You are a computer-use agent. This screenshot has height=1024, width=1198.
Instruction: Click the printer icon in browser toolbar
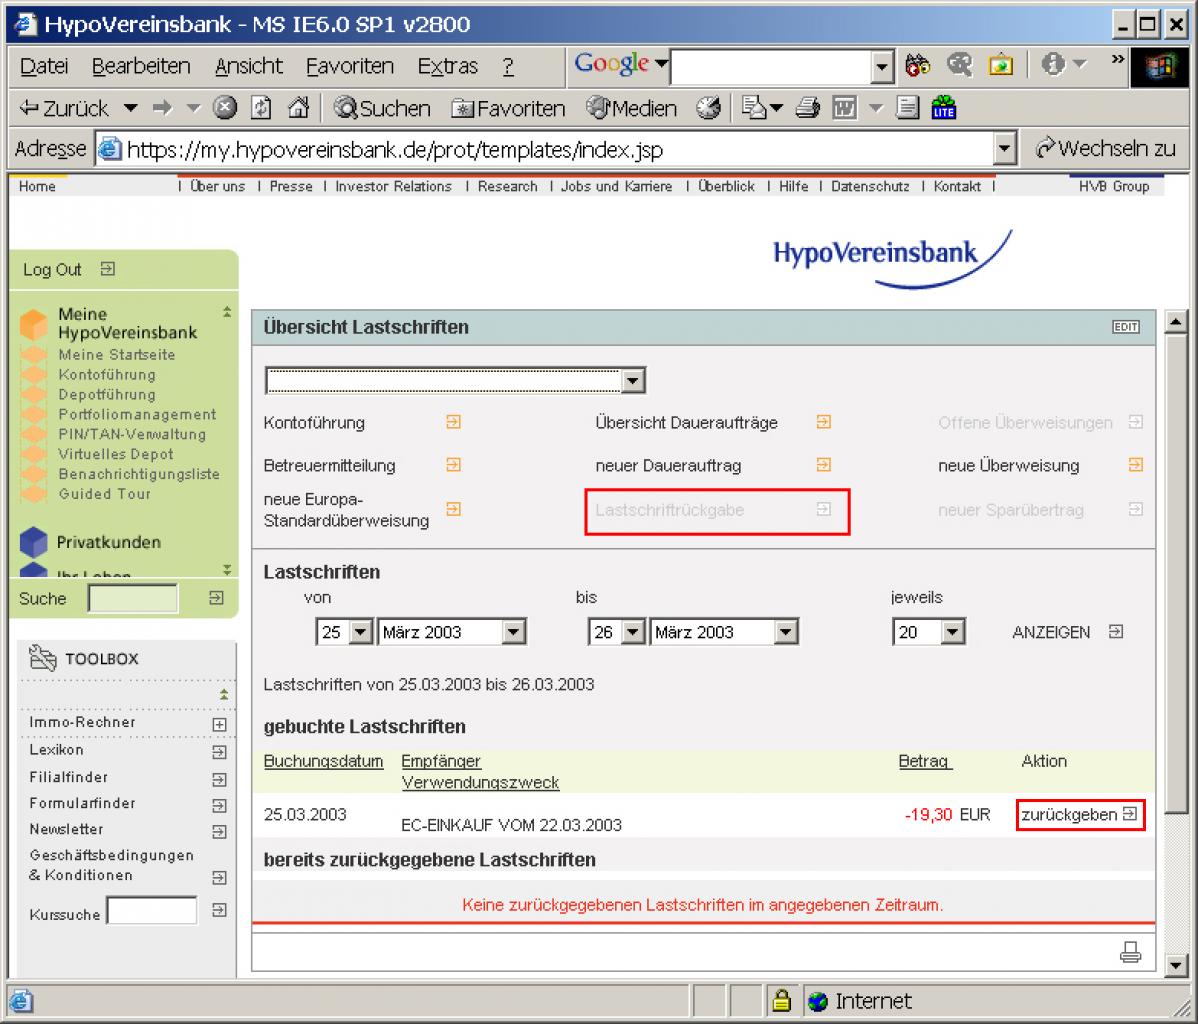[808, 109]
